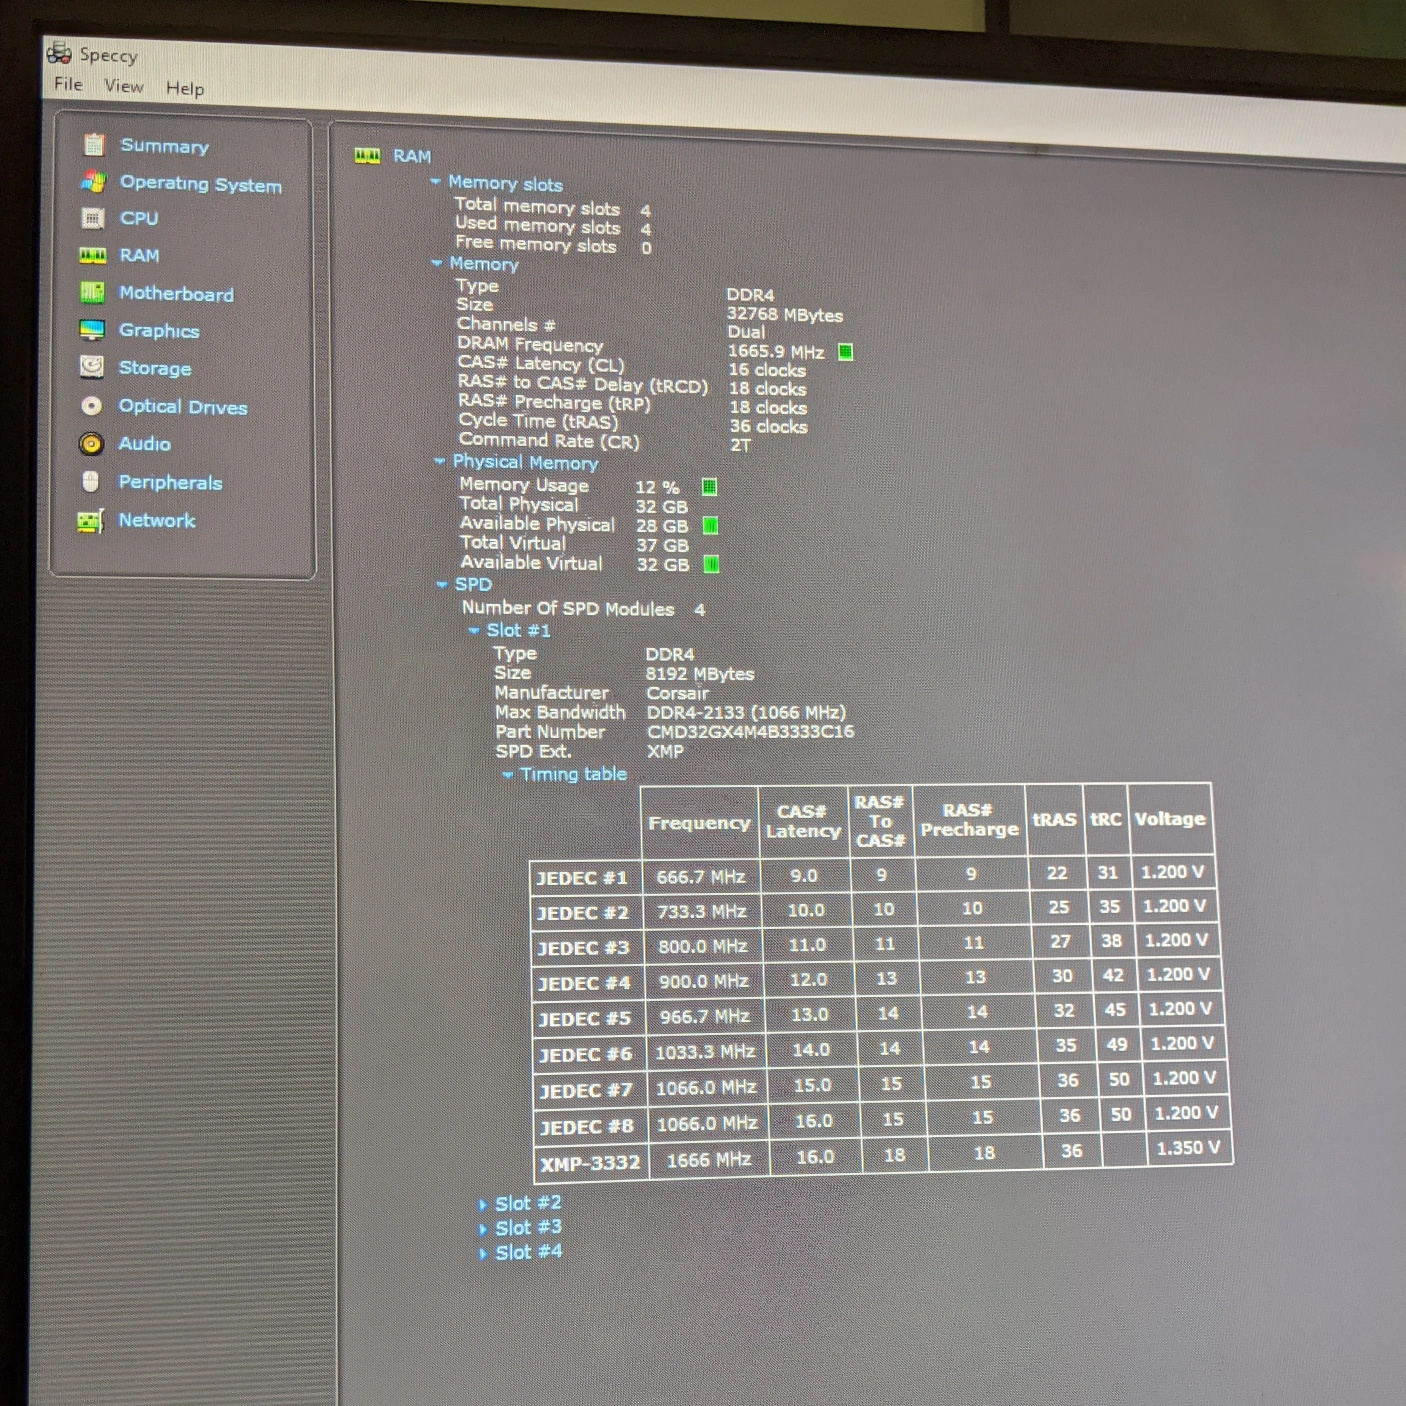Expand Slot #2

pos(483,1205)
